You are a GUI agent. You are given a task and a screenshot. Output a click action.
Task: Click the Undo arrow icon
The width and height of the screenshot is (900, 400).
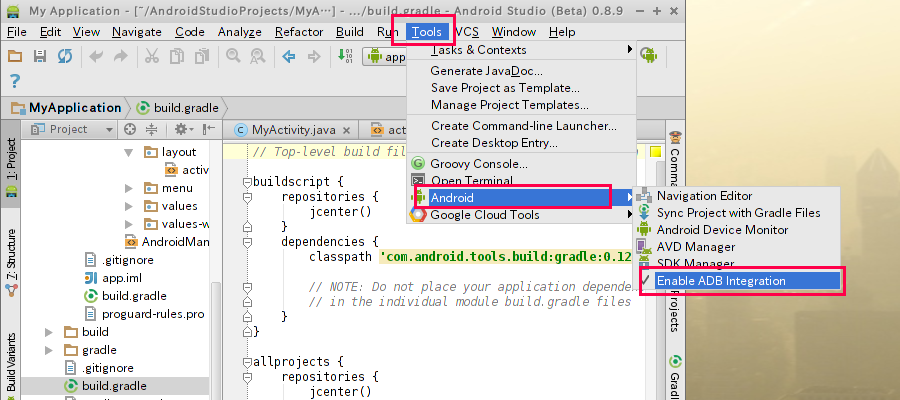tap(96, 56)
